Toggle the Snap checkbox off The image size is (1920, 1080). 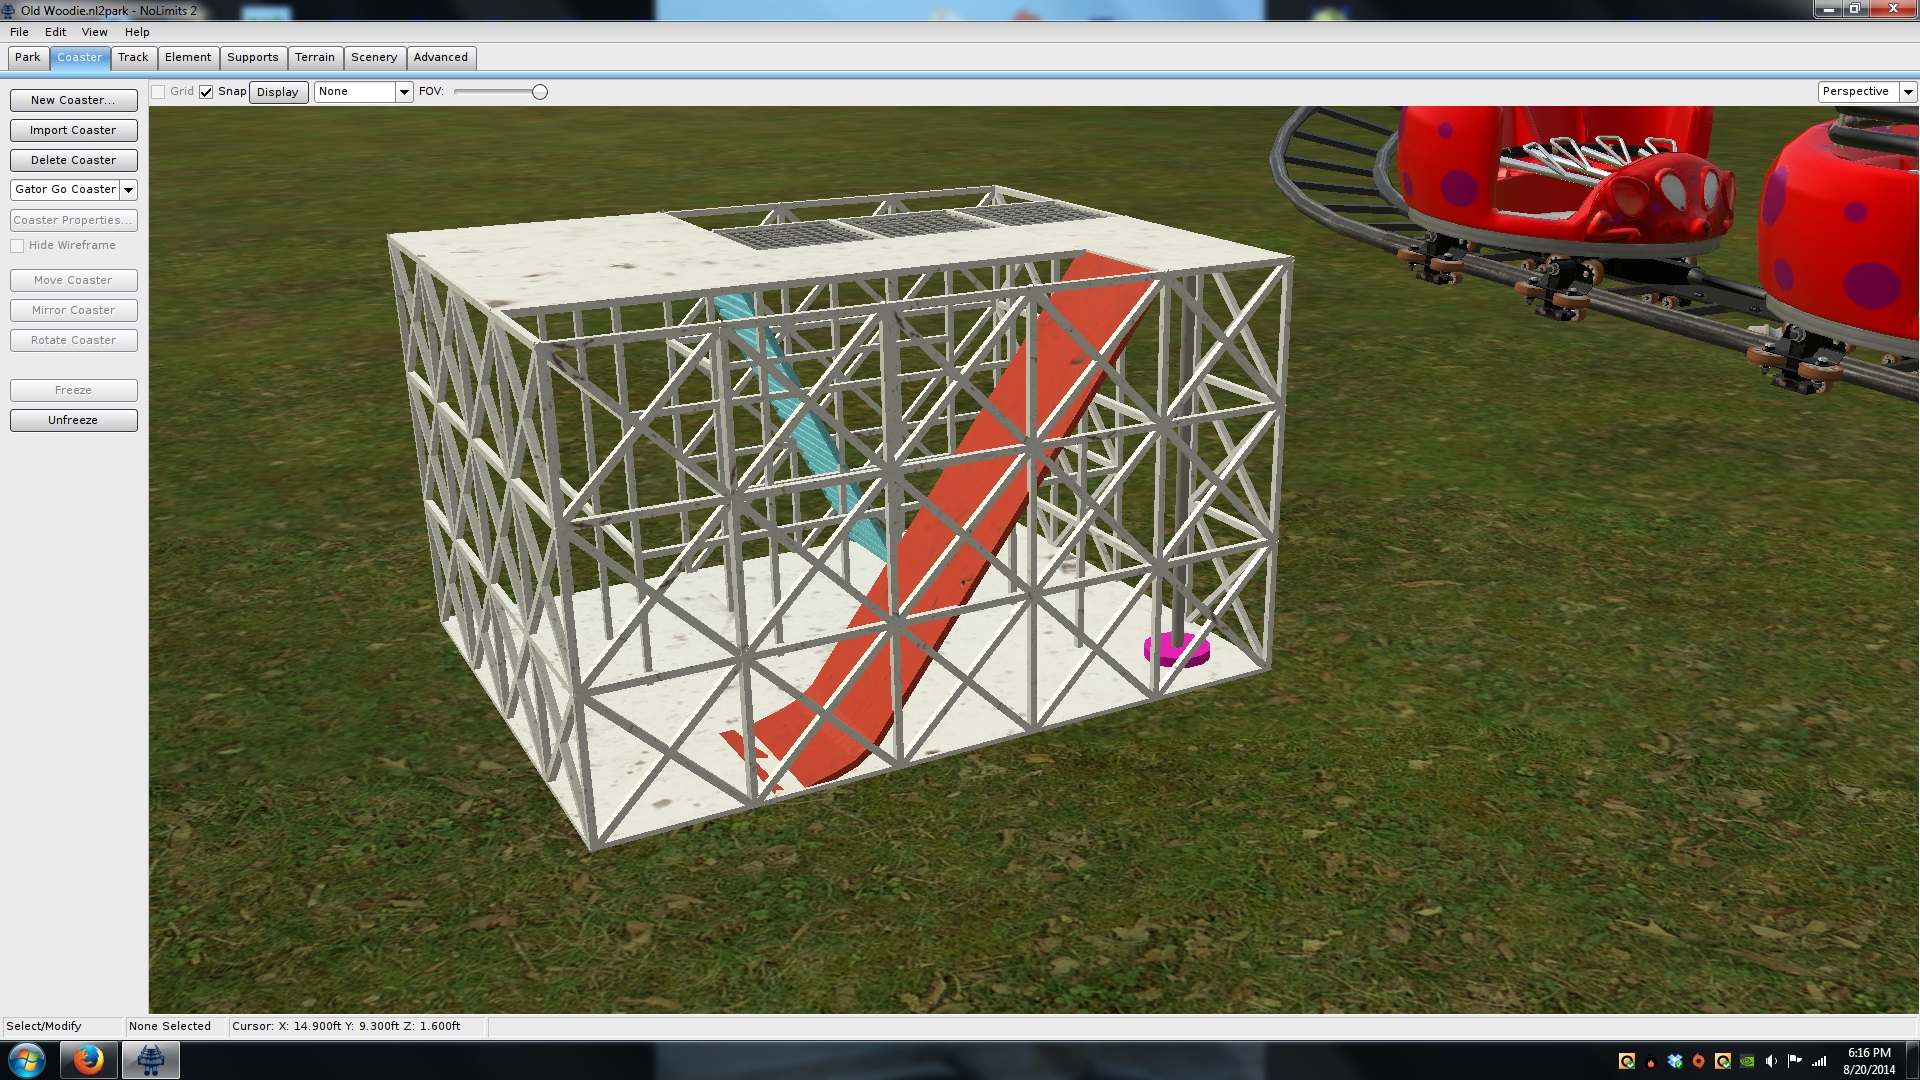(x=206, y=92)
